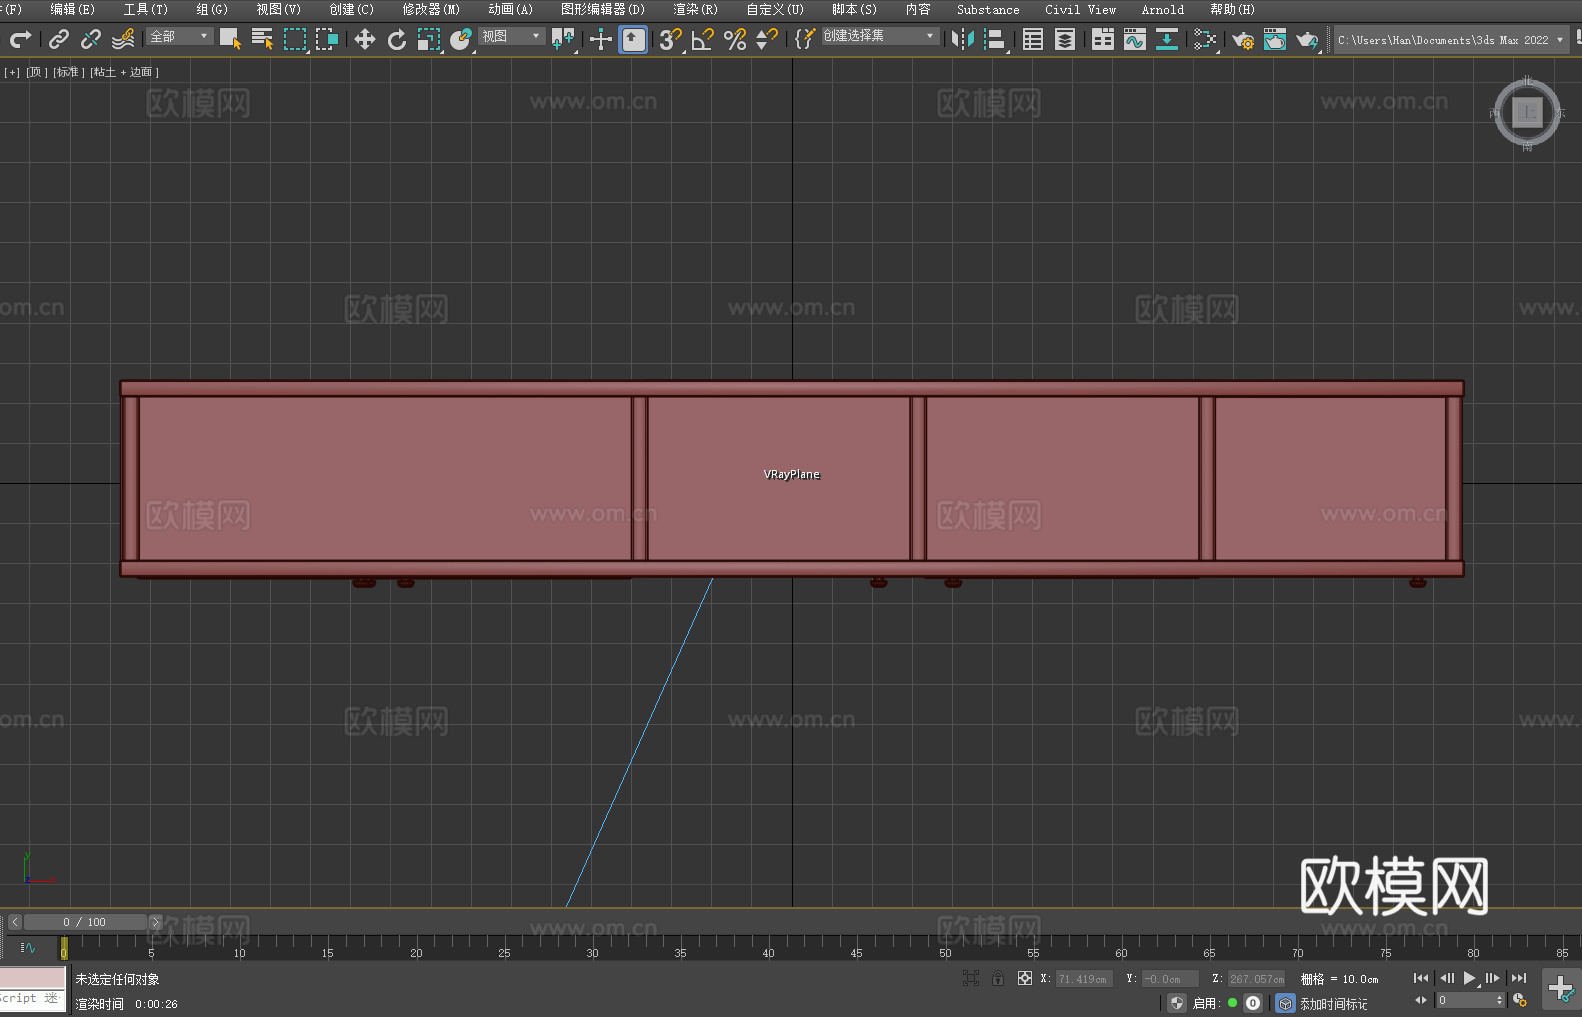The height and width of the screenshot is (1017, 1582).
Task: Click the Bind to Space Warp icon
Action: click(x=123, y=39)
